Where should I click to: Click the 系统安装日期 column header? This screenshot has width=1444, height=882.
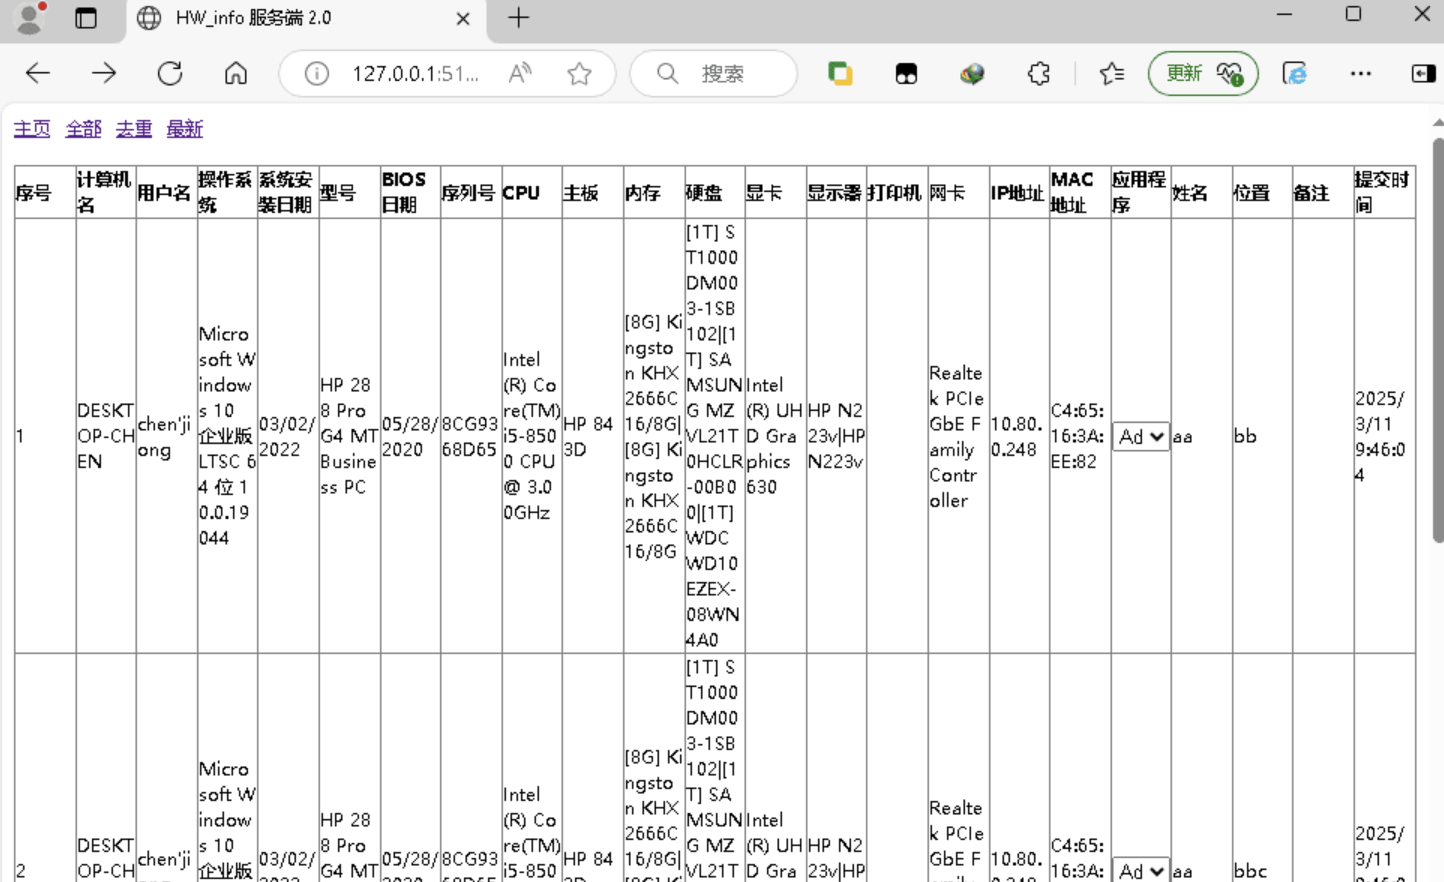288,192
